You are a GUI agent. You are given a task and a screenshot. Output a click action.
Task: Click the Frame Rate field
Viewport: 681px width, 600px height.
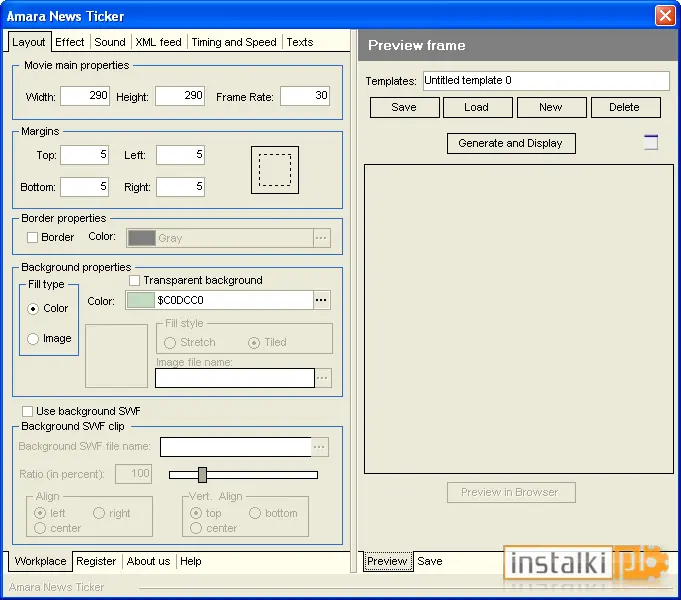(x=305, y=96)
